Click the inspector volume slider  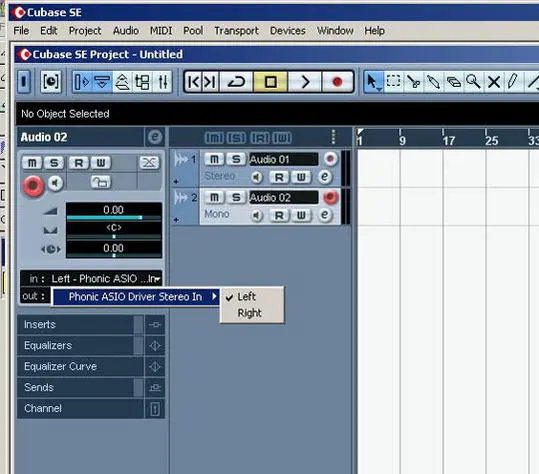114,218
